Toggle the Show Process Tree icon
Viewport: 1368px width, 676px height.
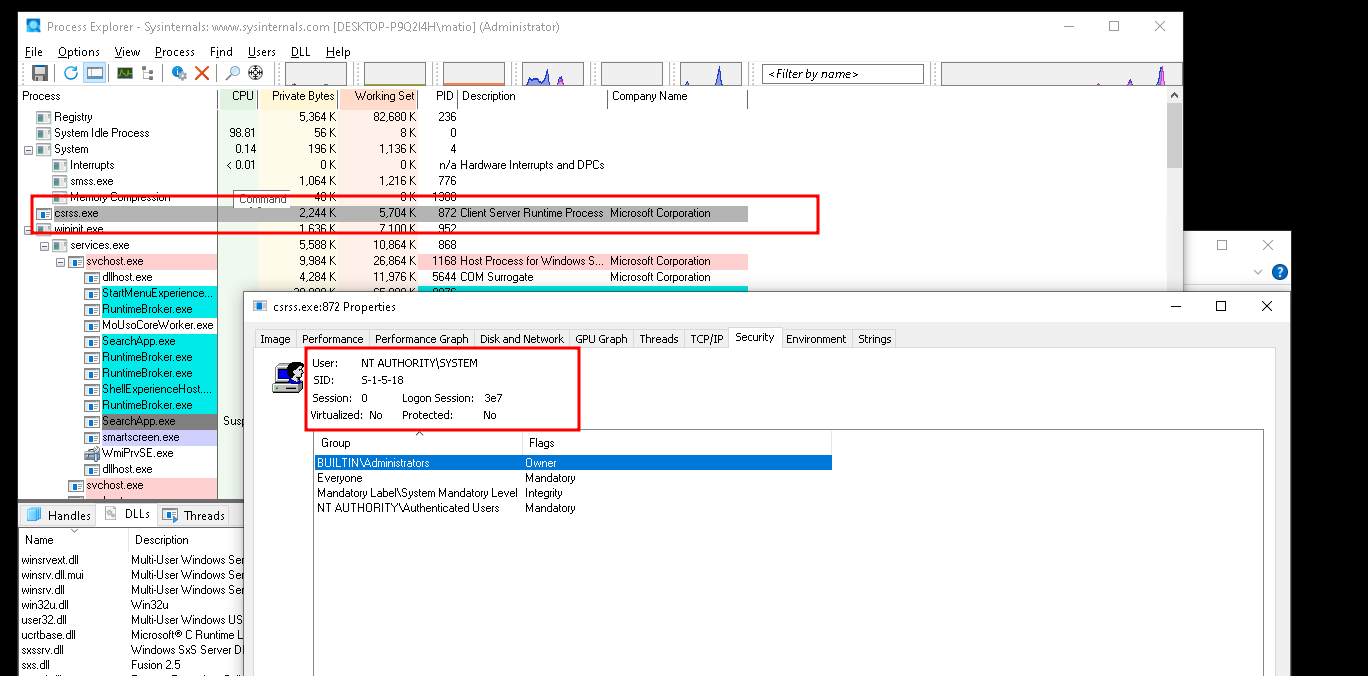148,73
